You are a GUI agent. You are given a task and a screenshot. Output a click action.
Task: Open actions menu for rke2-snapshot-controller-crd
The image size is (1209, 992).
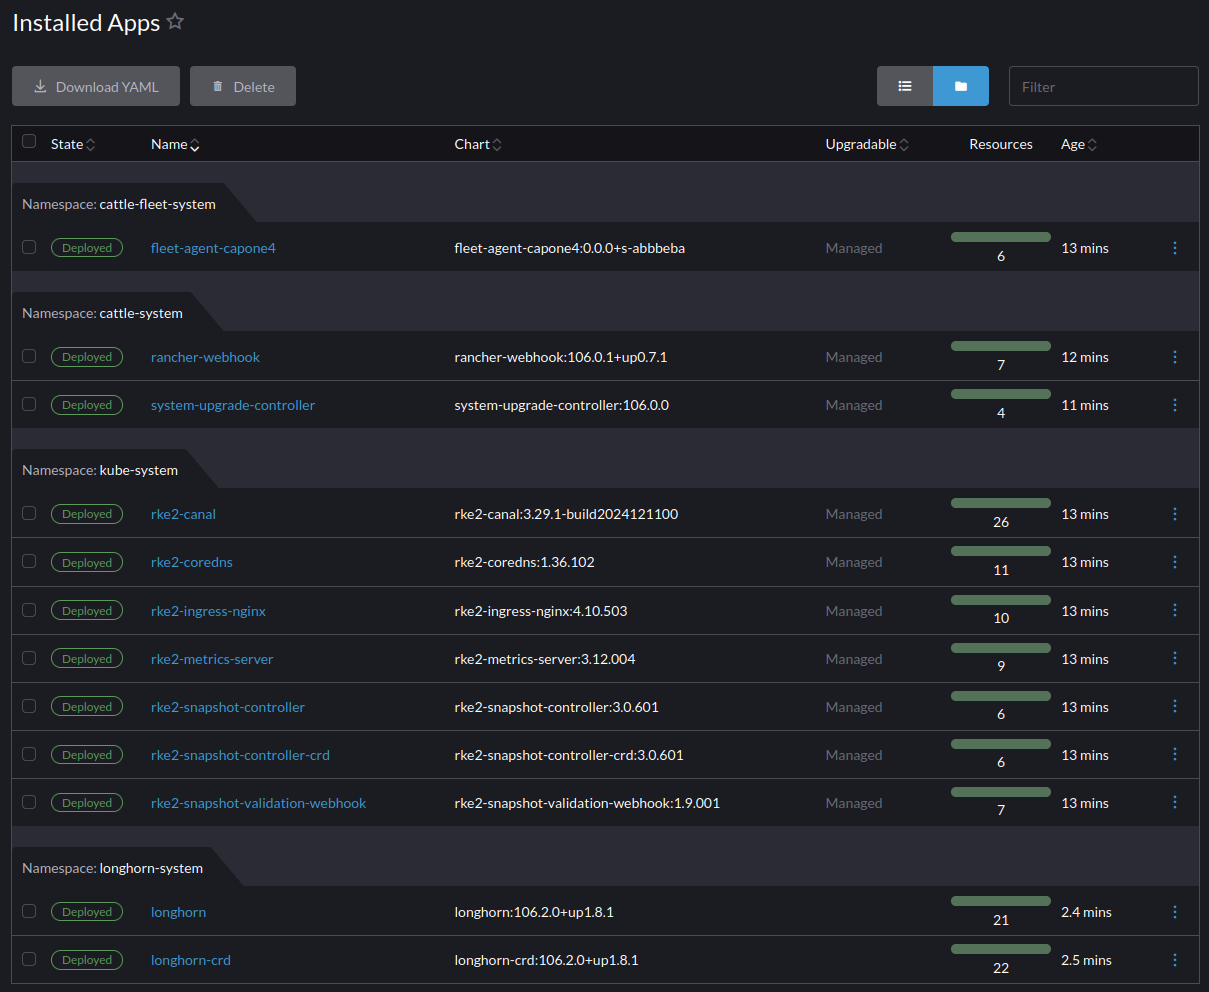1175,755
